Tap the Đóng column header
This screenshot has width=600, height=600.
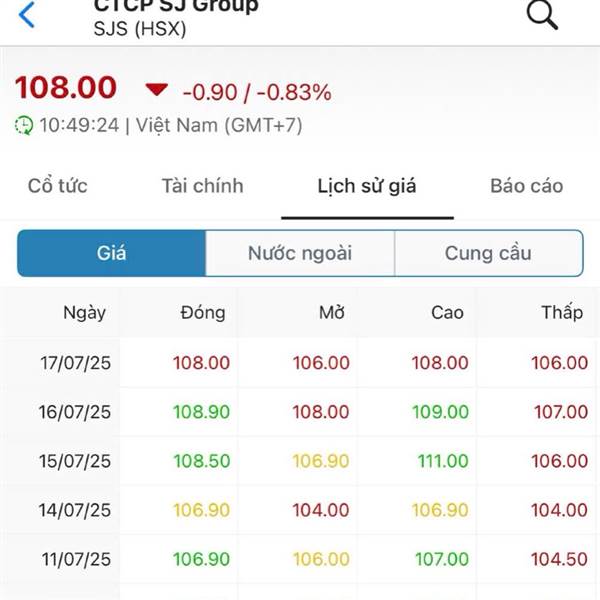(202, 313)
